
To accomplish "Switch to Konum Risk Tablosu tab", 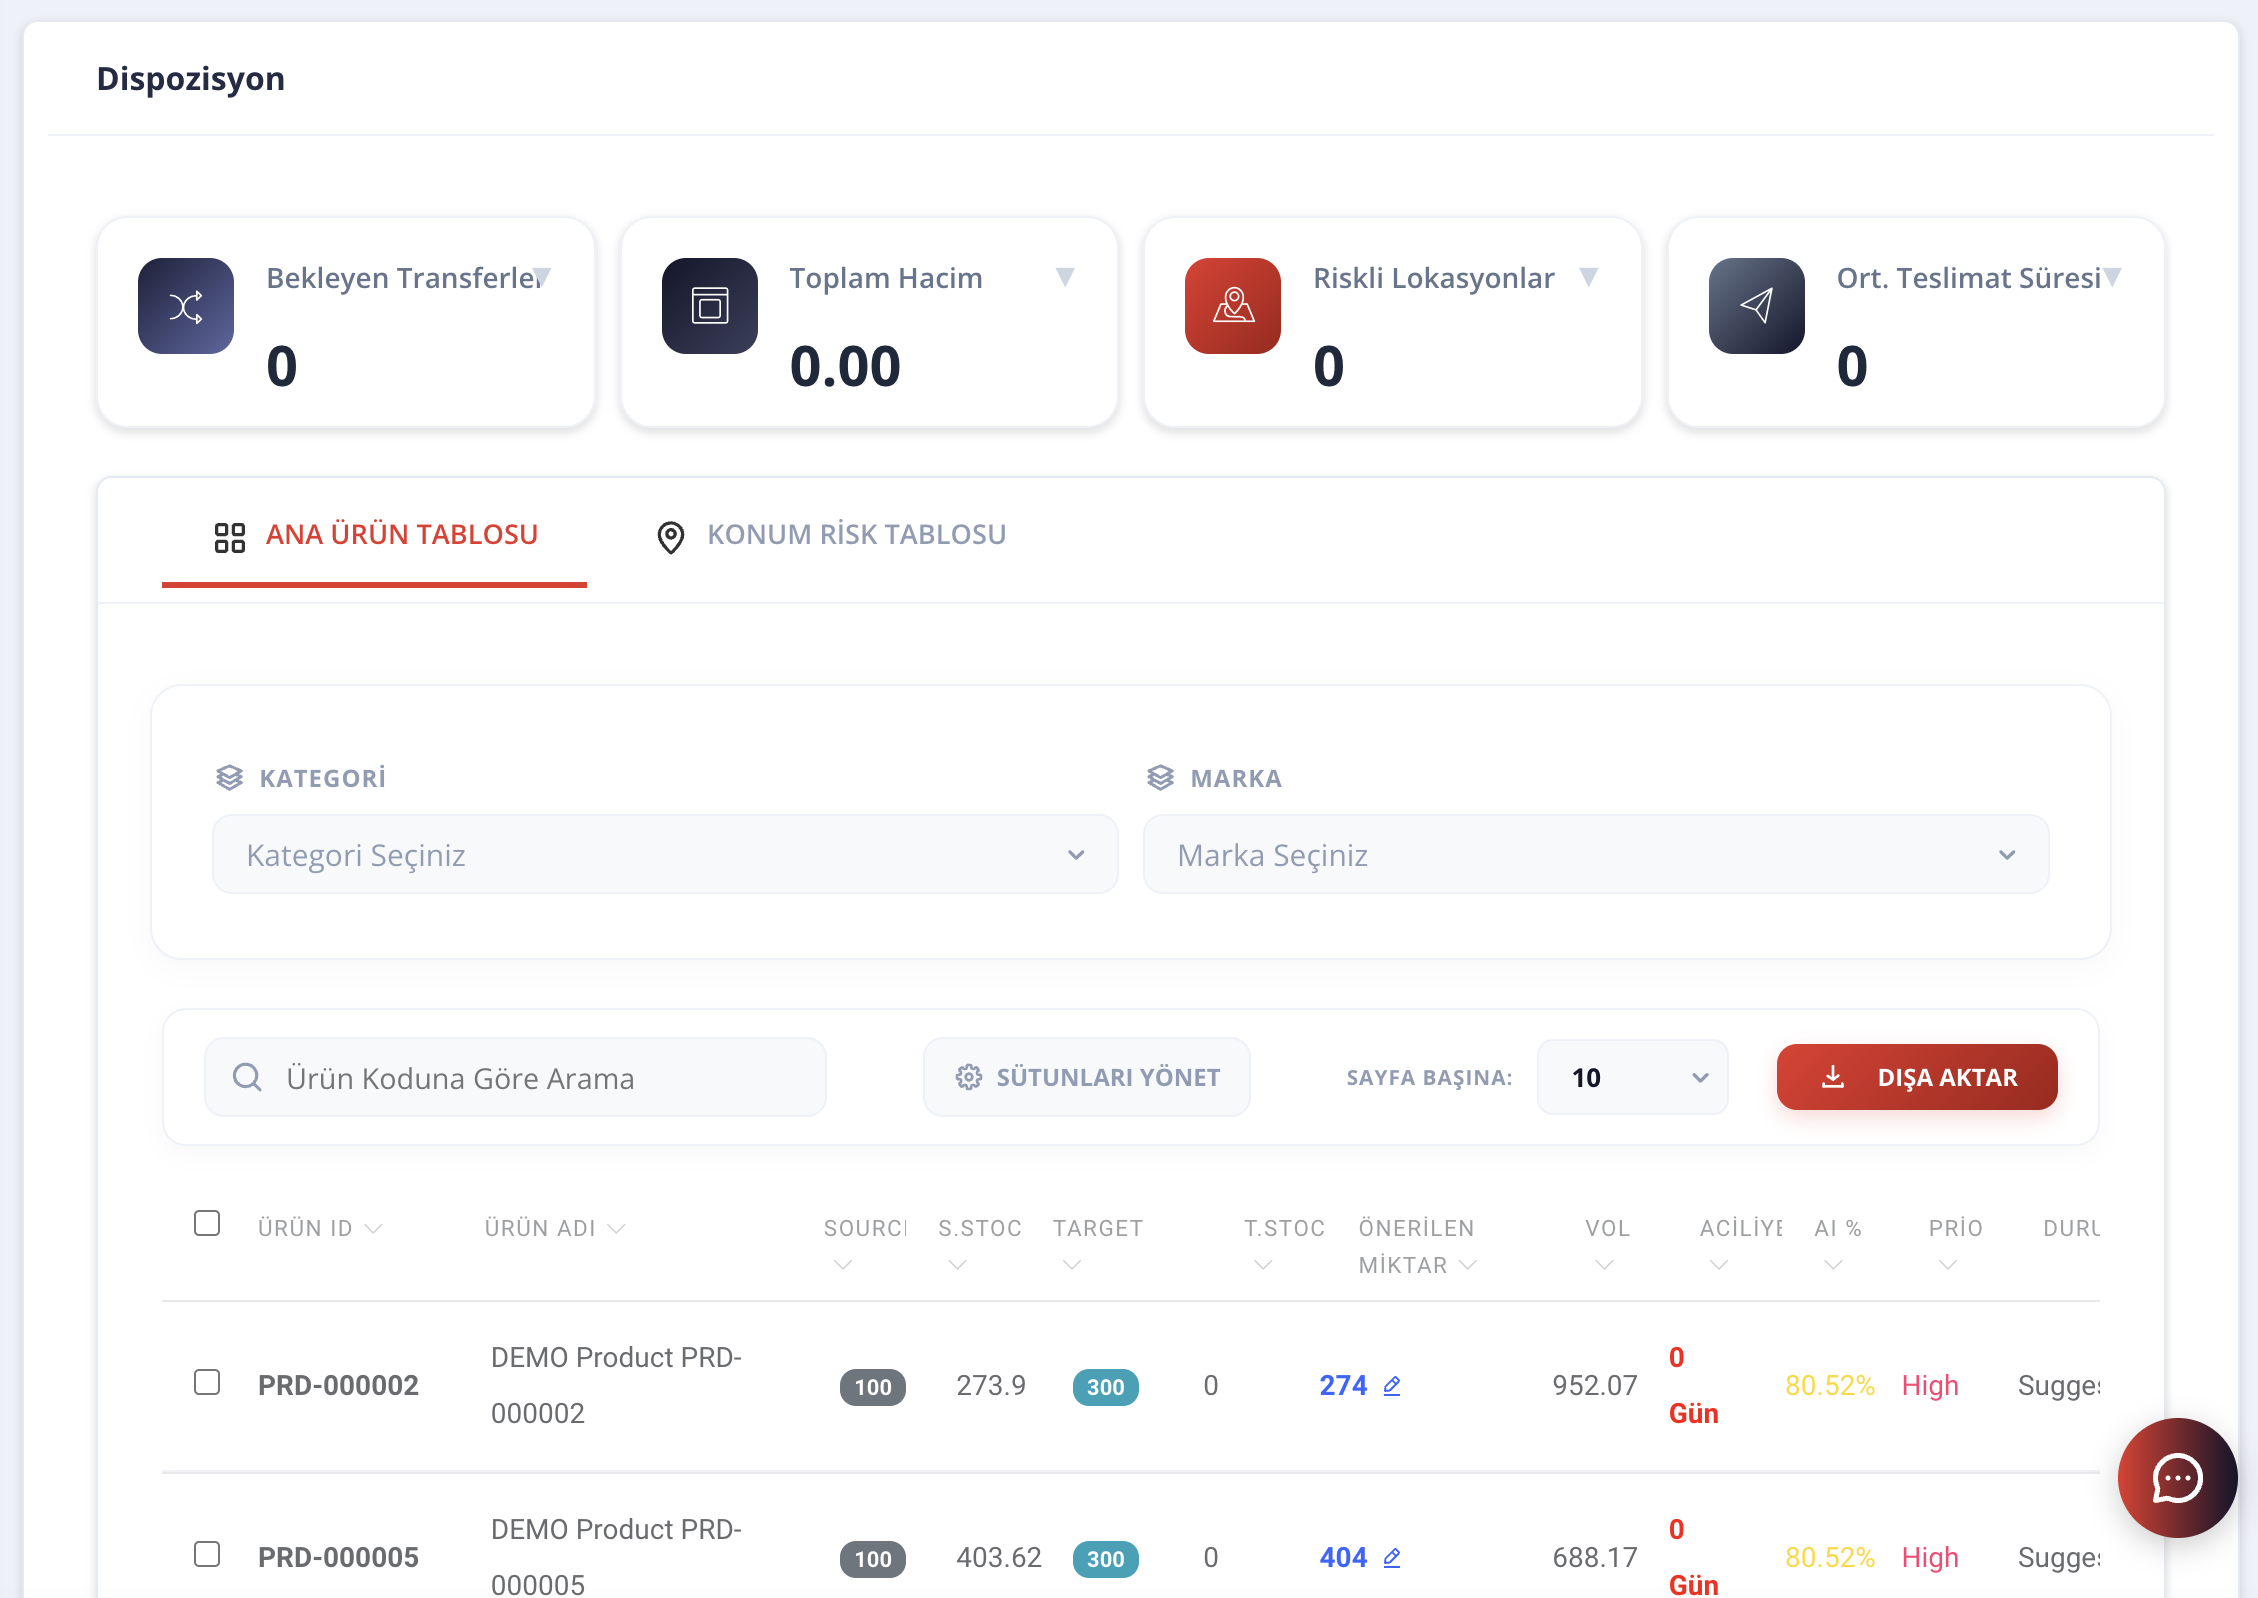I will [832, 535].
